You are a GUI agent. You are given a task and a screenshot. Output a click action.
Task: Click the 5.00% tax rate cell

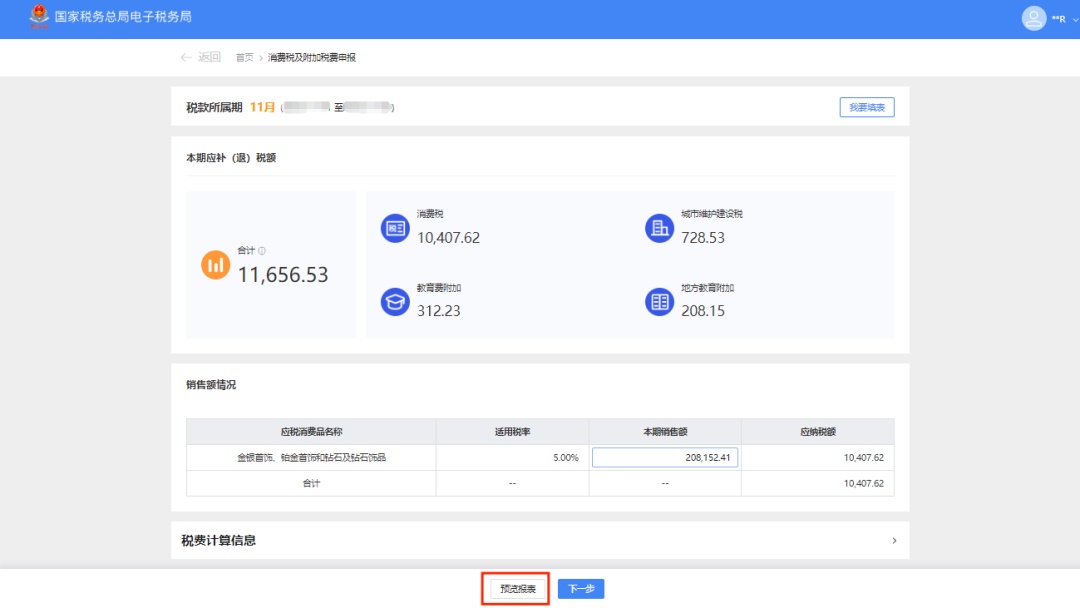coord(565,457)
